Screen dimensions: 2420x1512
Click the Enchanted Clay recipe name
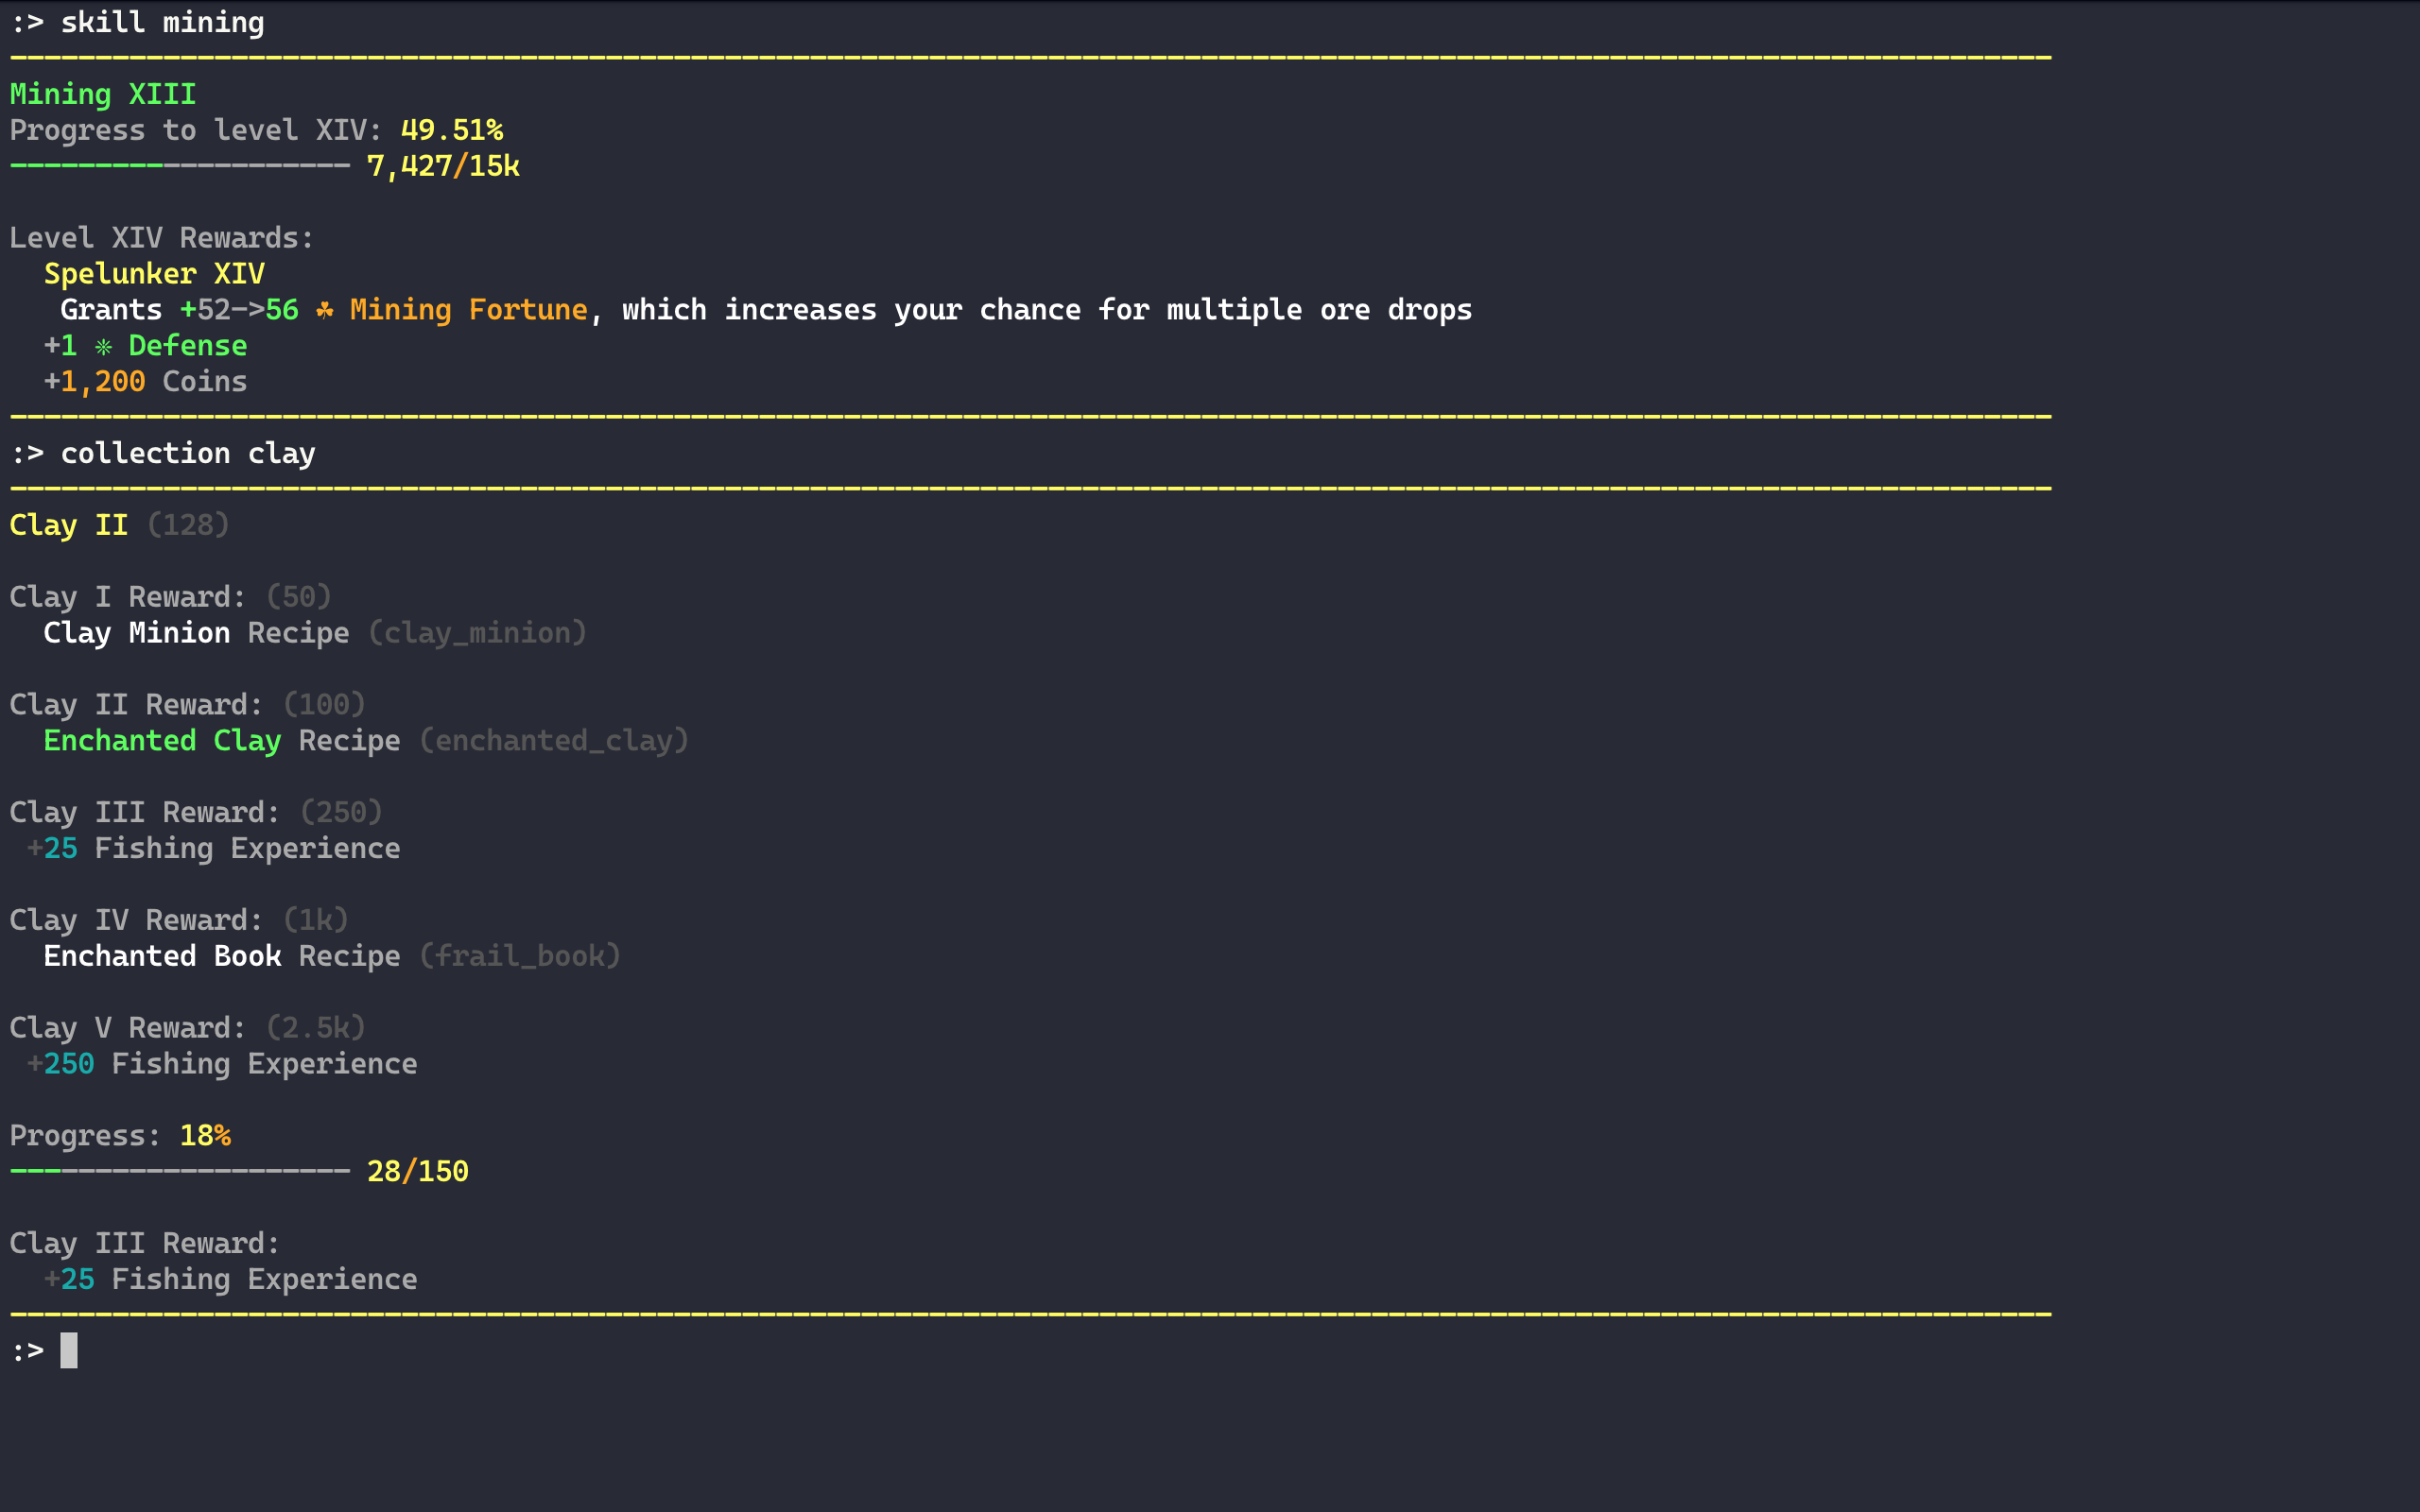coord(162,741)
